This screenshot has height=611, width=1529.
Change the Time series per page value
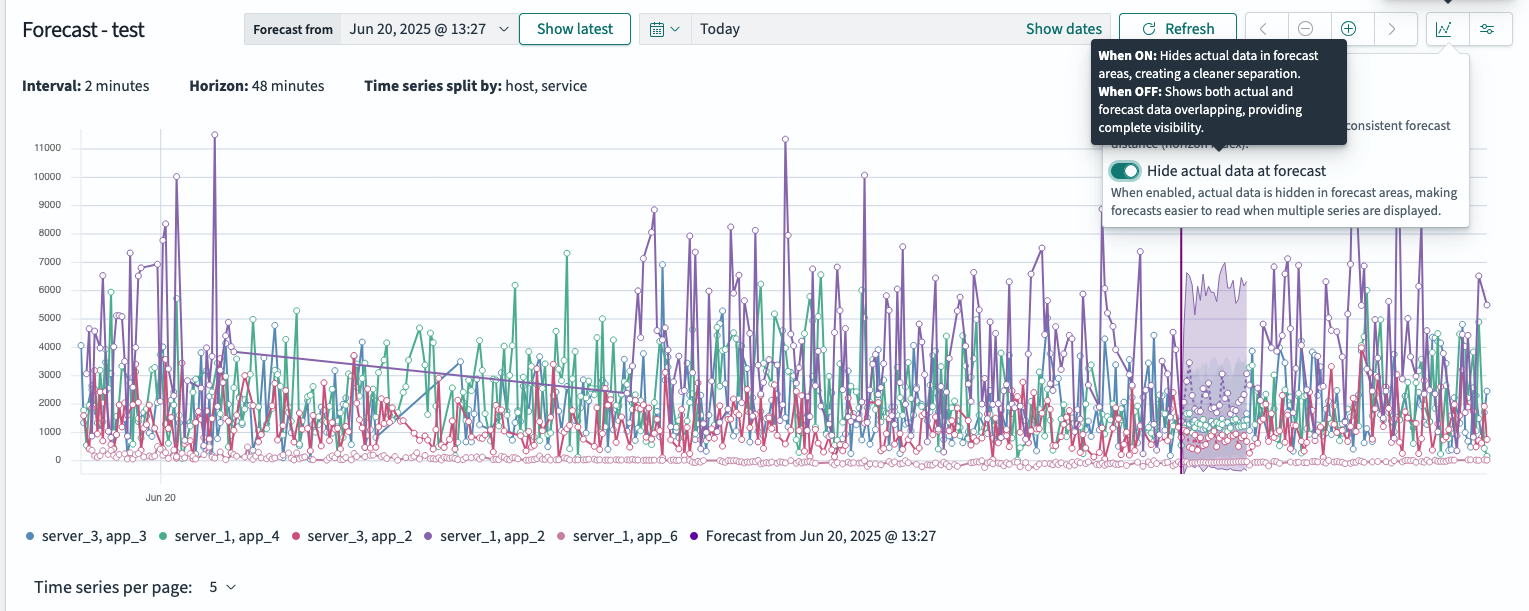click(x=223, y=587)
